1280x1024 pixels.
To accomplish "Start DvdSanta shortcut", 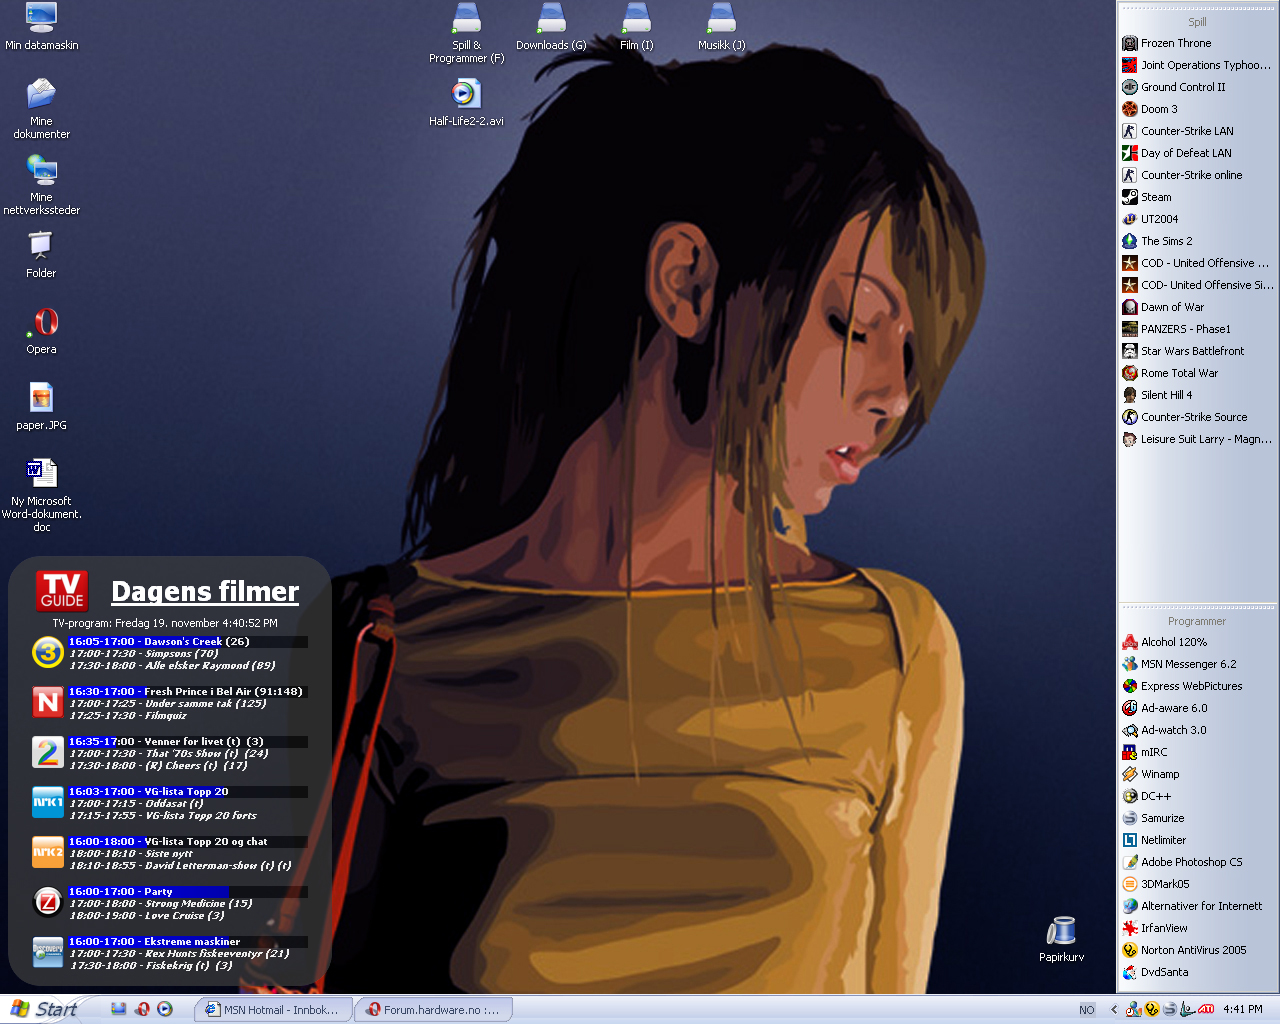I will [x=1155, y=972].
